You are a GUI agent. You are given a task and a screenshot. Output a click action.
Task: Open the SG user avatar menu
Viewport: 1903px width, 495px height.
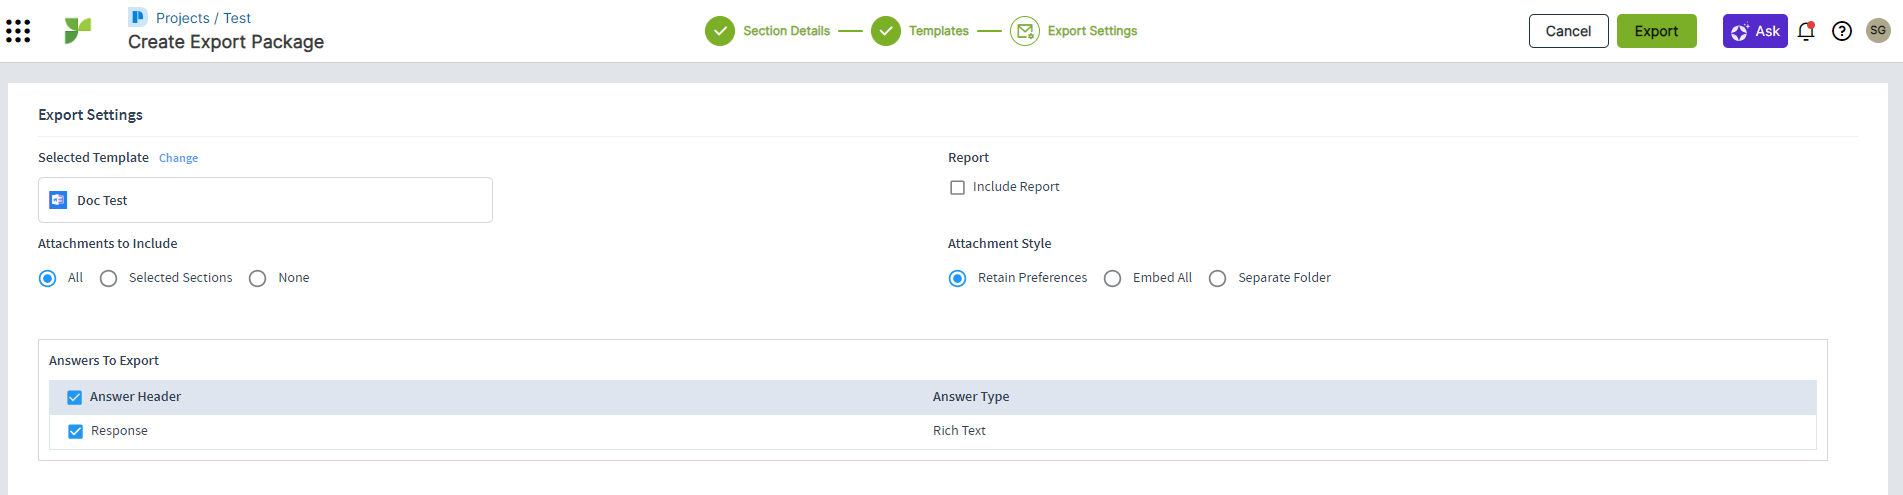coord(1878,31)
